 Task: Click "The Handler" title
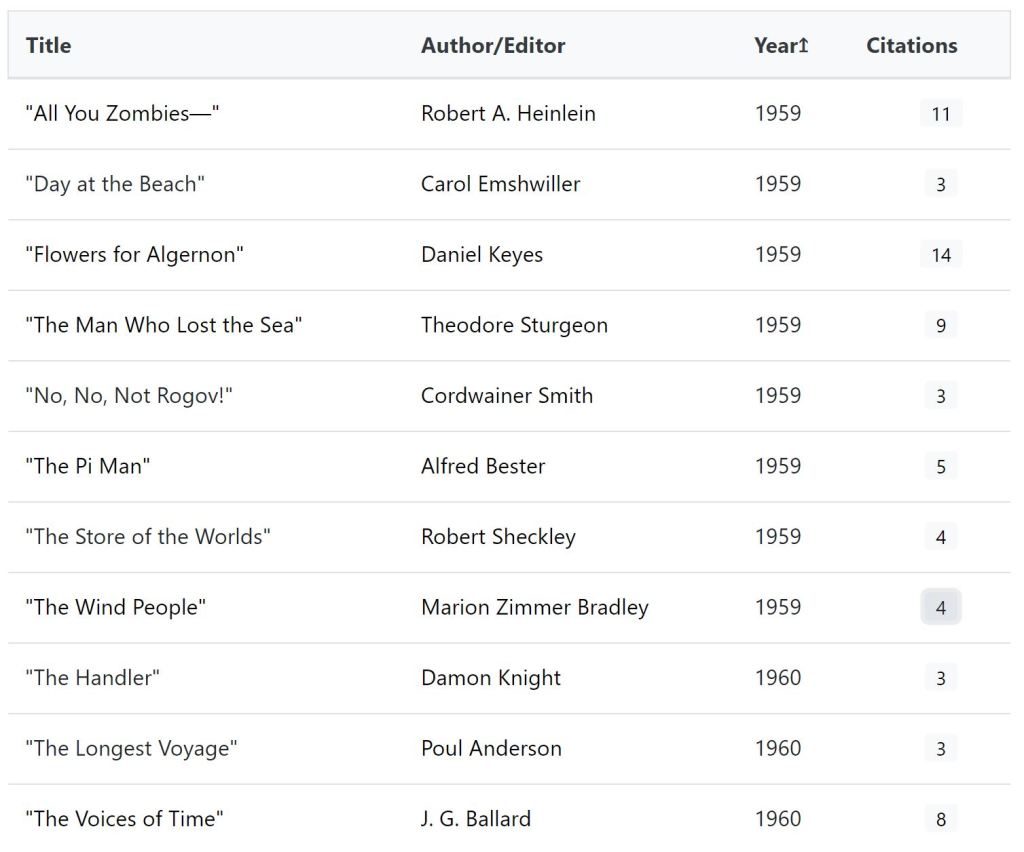[92, 678]
